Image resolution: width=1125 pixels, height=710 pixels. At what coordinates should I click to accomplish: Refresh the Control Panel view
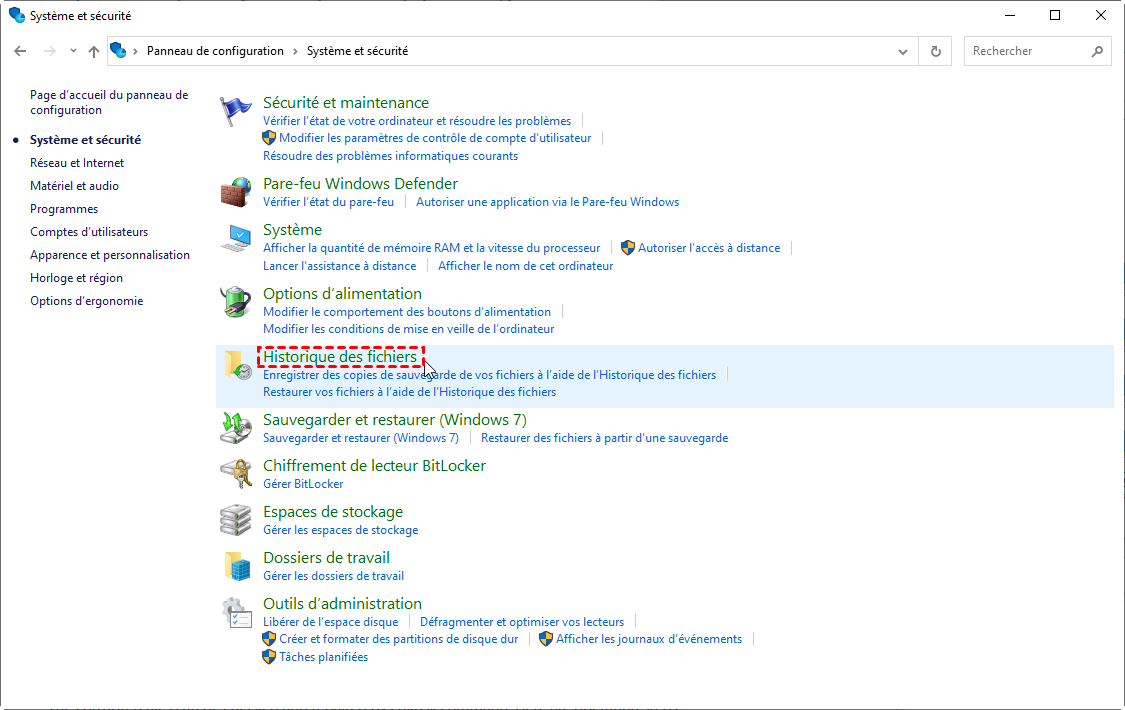click(936, 51)
